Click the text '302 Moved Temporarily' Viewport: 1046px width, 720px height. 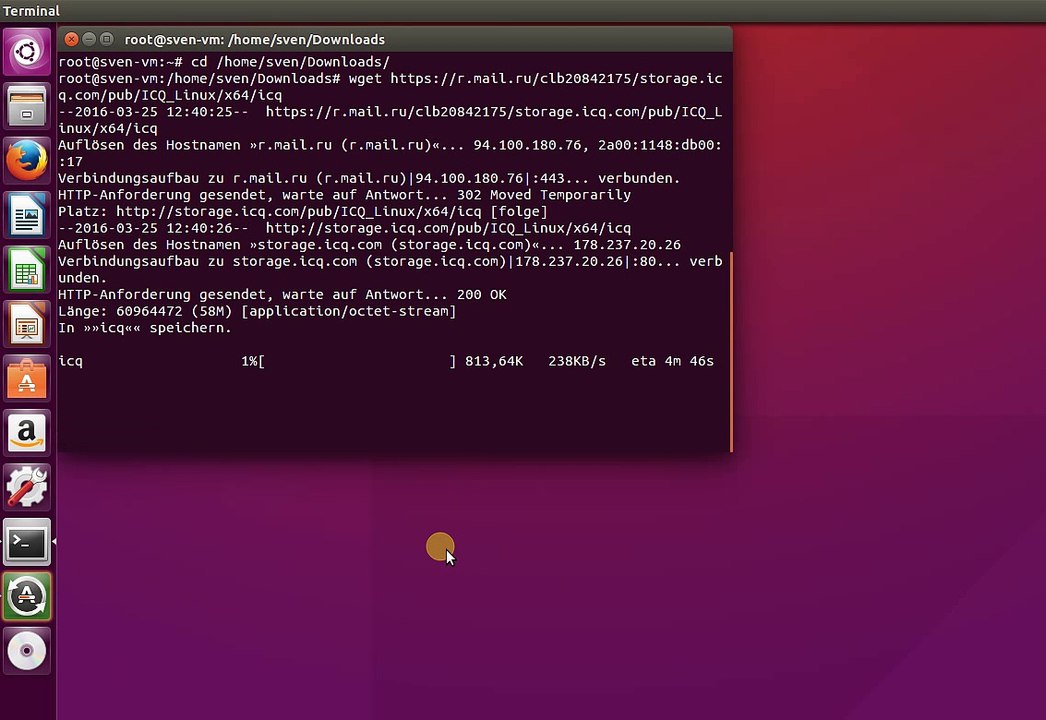pyautogui.click(x=544, y=195)
